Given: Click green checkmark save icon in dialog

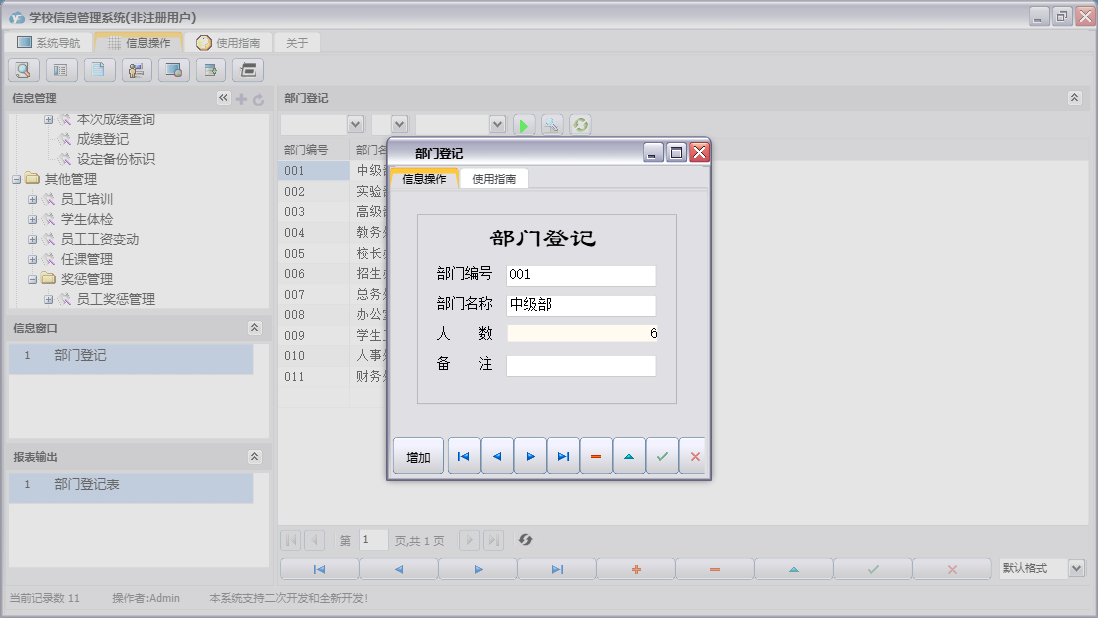Looking at the screenshot, I should (662, 456).
